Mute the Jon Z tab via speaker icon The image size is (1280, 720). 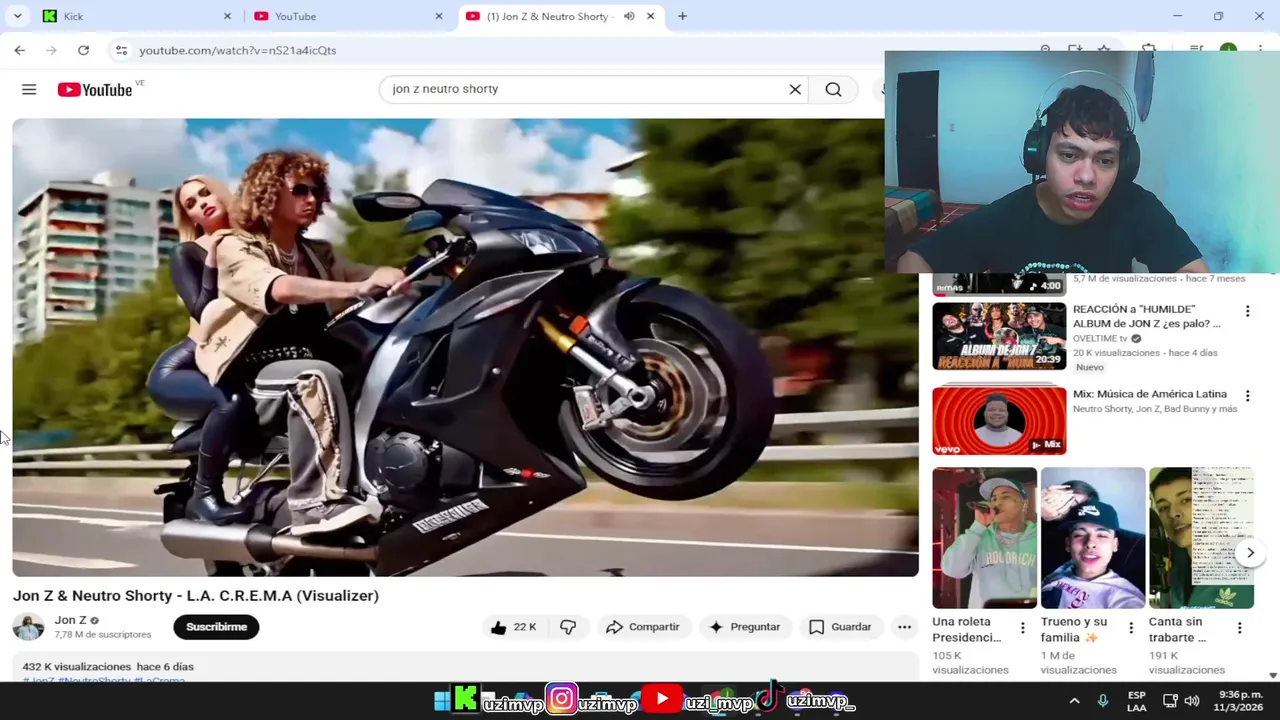[629, 16]
